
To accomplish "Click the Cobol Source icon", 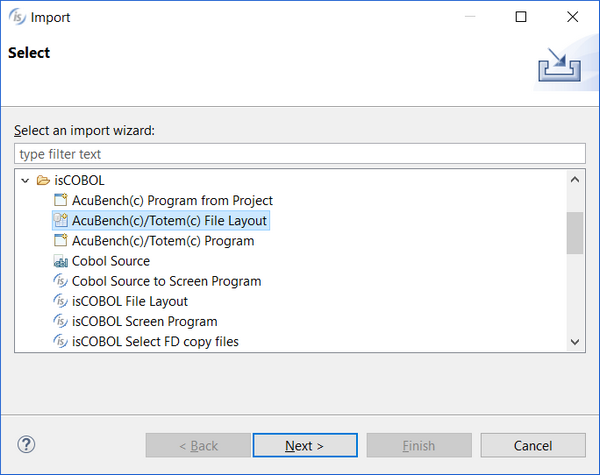I will pos(60,261).
